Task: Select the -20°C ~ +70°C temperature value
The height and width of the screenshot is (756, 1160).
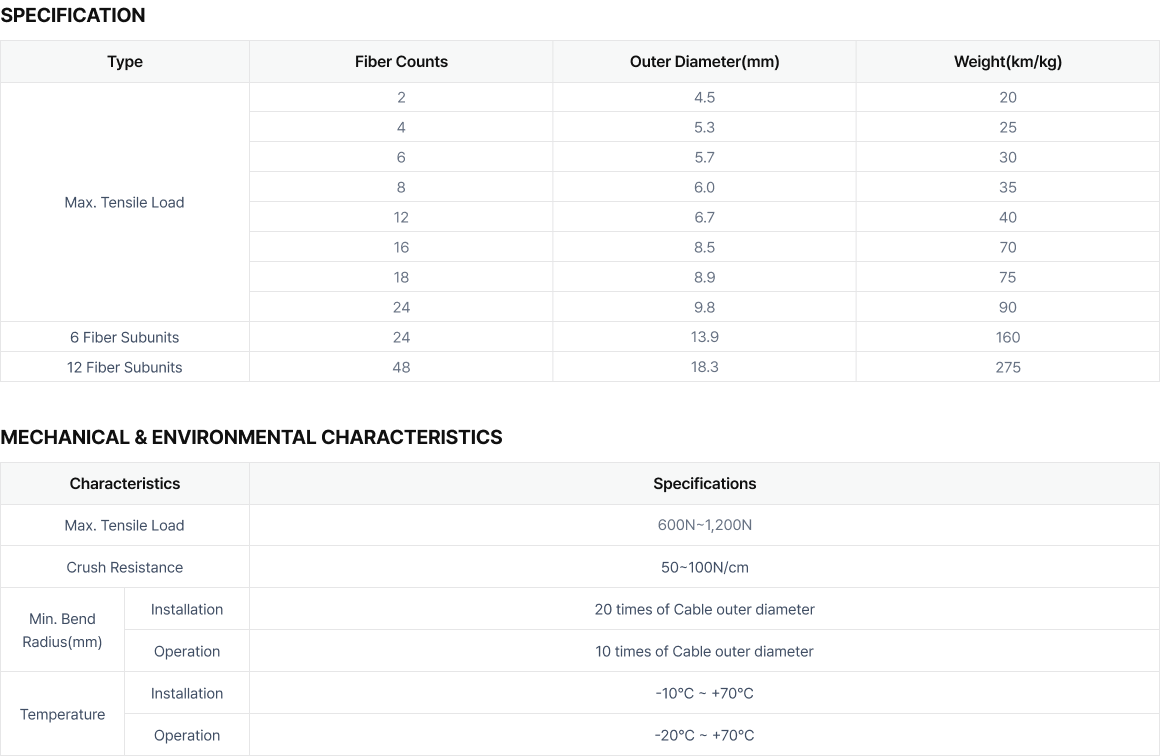Action: click(x=704, y=735)
